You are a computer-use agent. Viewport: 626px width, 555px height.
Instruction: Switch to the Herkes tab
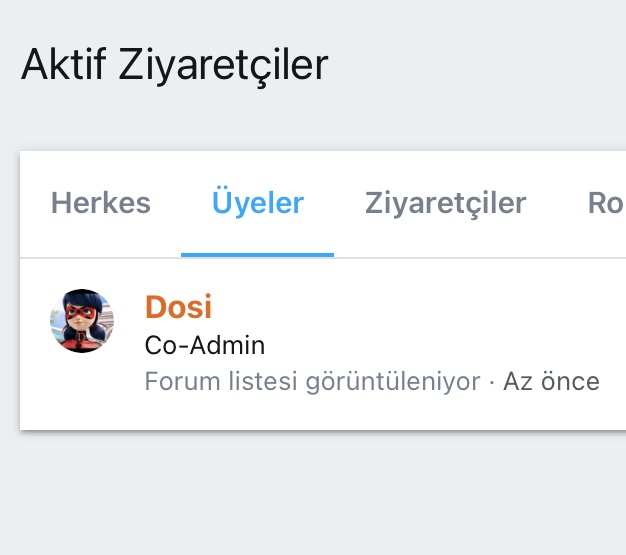coord(101,204)
